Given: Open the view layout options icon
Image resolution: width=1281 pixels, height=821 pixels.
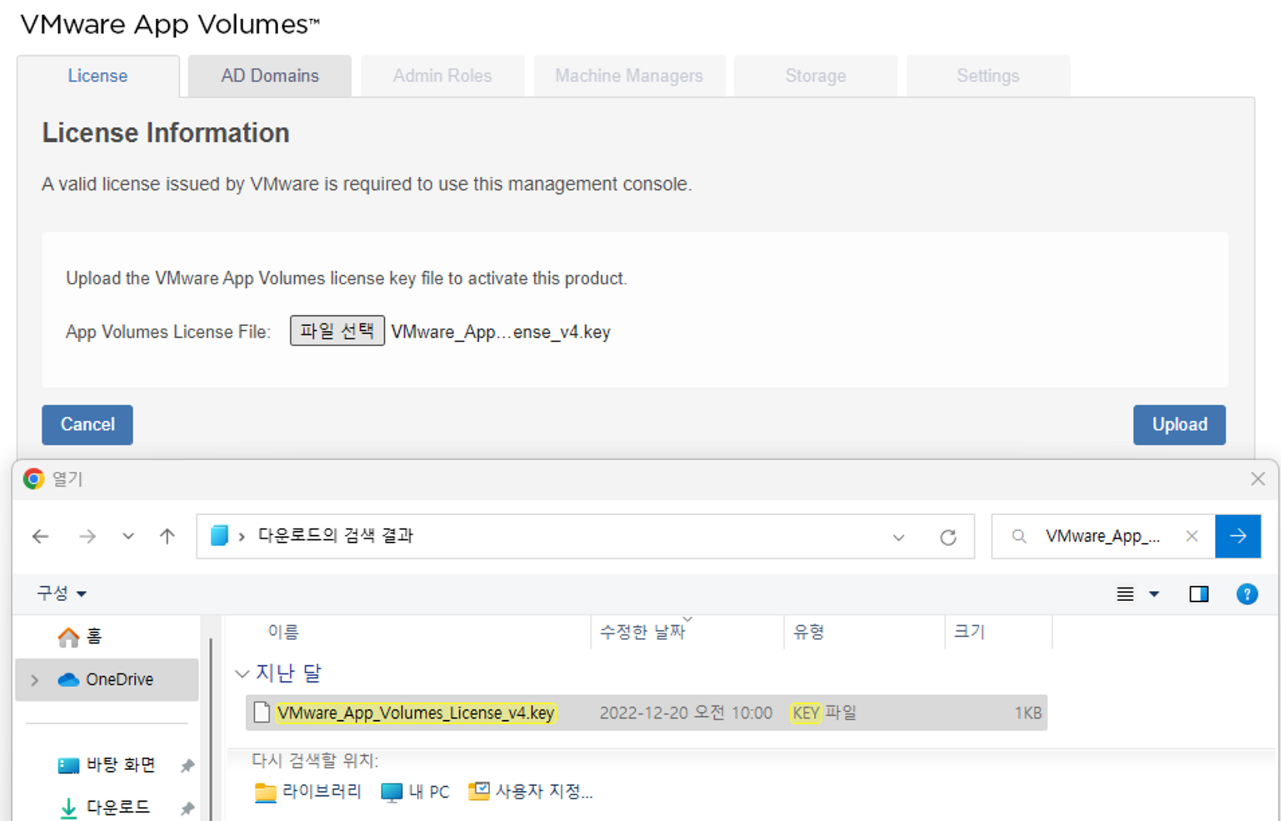Looking at the screenshot, I should tap(1125, 594).
